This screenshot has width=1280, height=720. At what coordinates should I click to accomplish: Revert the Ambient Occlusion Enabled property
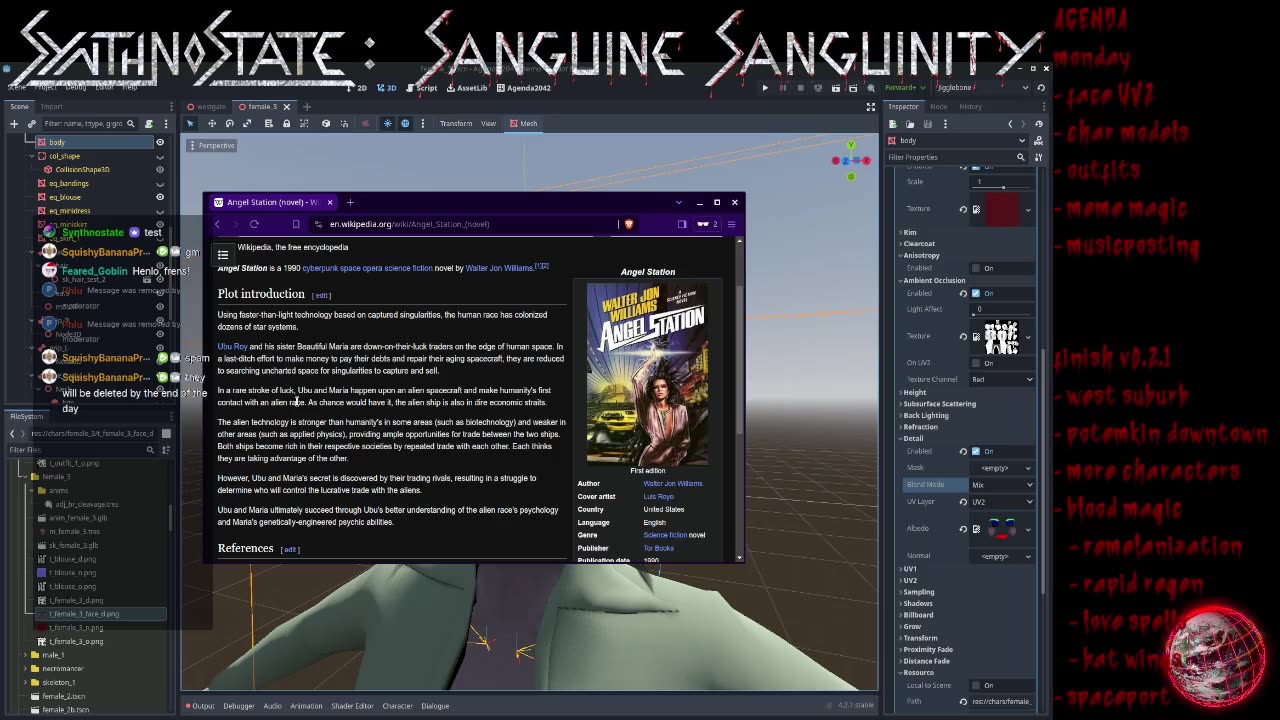[x=963, y=293]
